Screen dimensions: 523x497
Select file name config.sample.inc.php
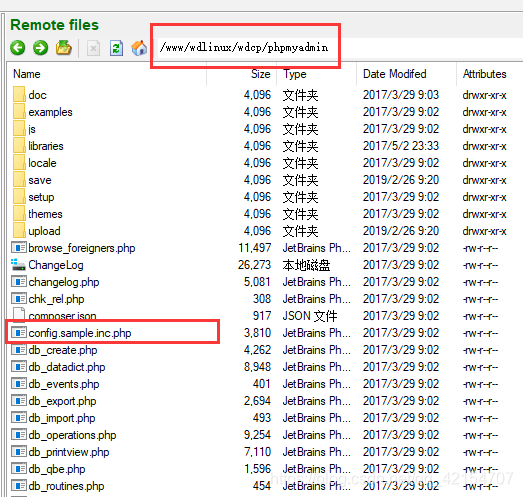(x=80, y=333)
